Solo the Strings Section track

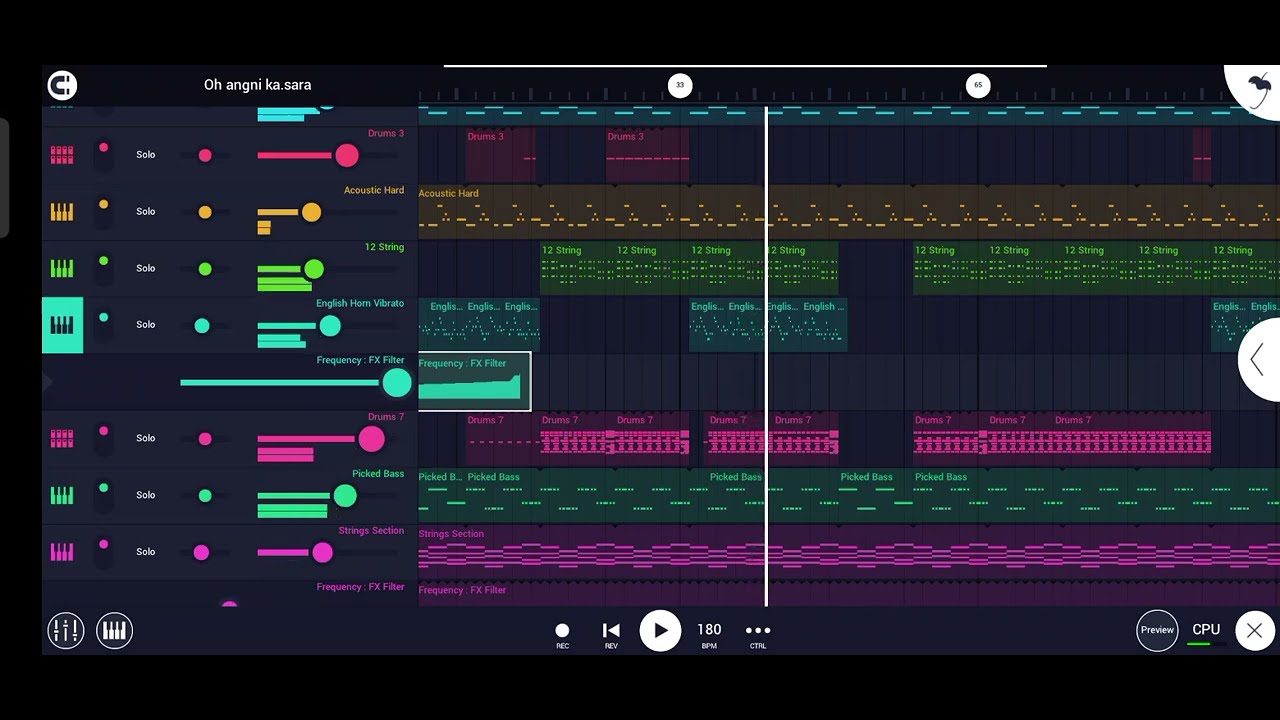146,552
